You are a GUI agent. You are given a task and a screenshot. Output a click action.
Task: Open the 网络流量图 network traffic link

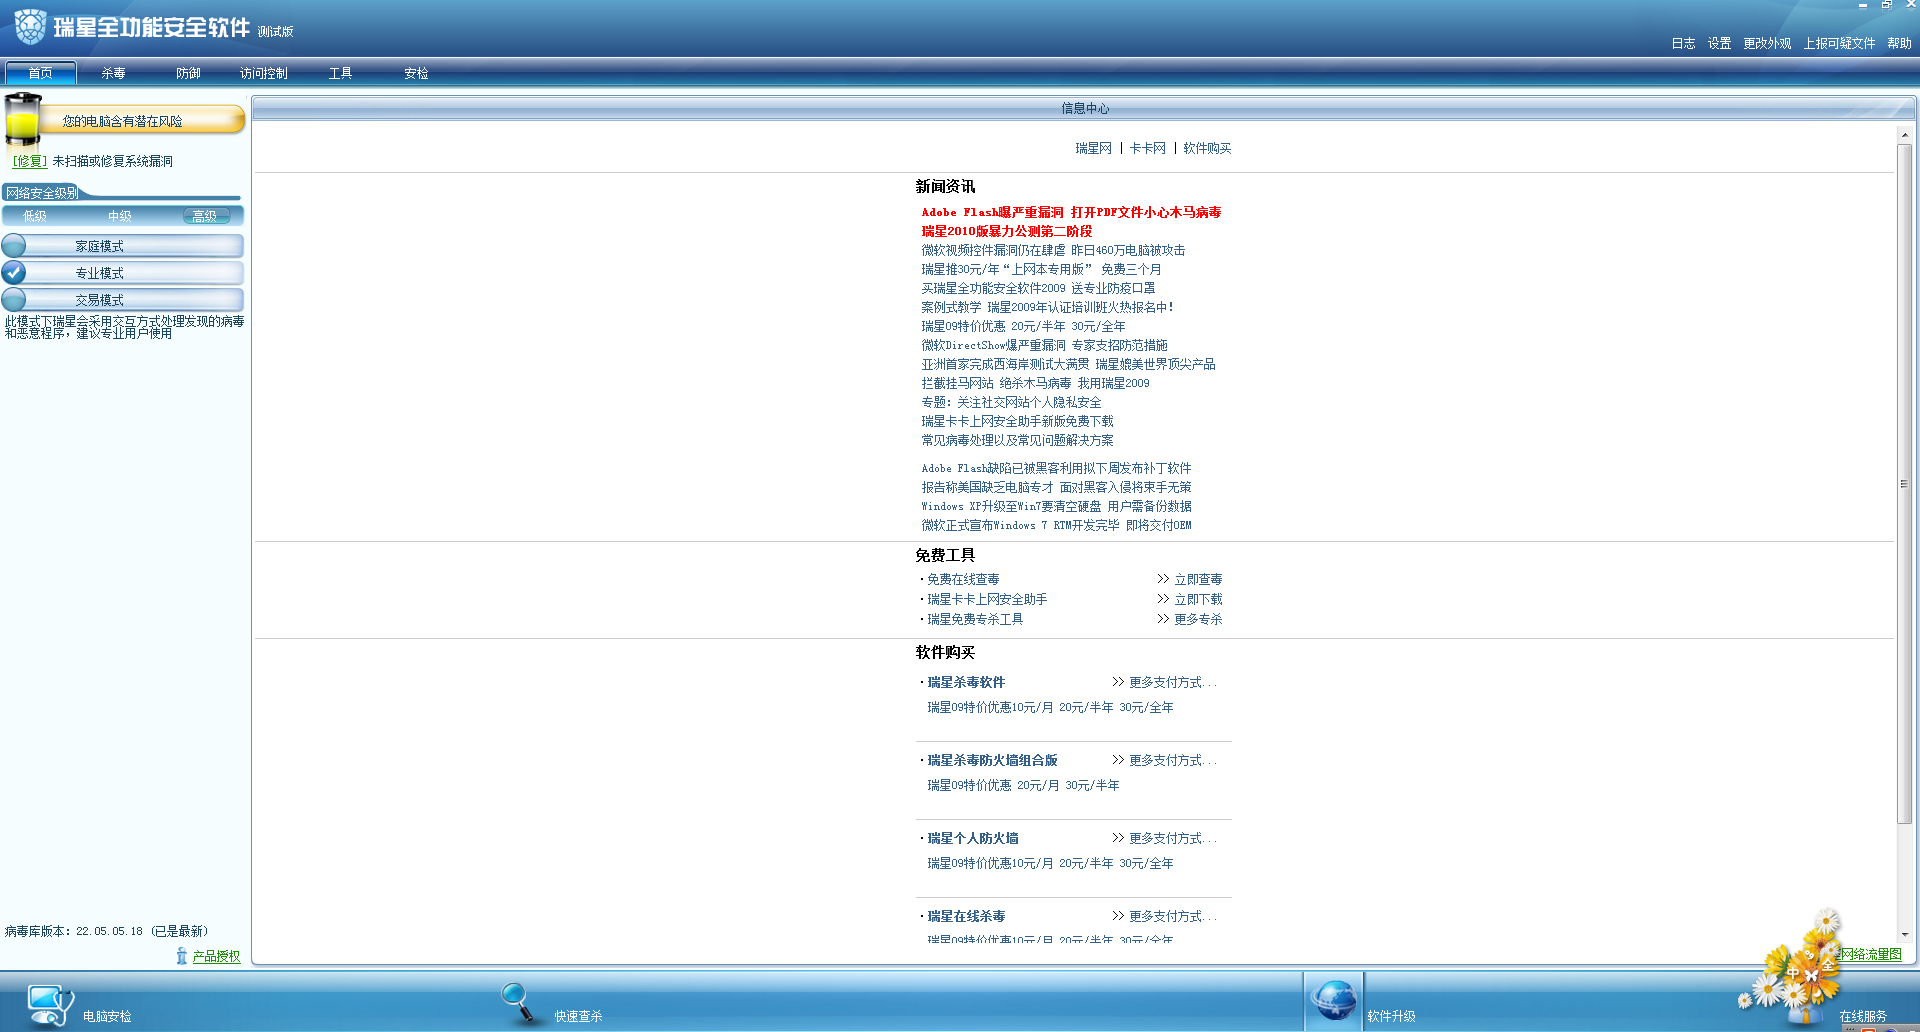click(x=1871, y=954)
